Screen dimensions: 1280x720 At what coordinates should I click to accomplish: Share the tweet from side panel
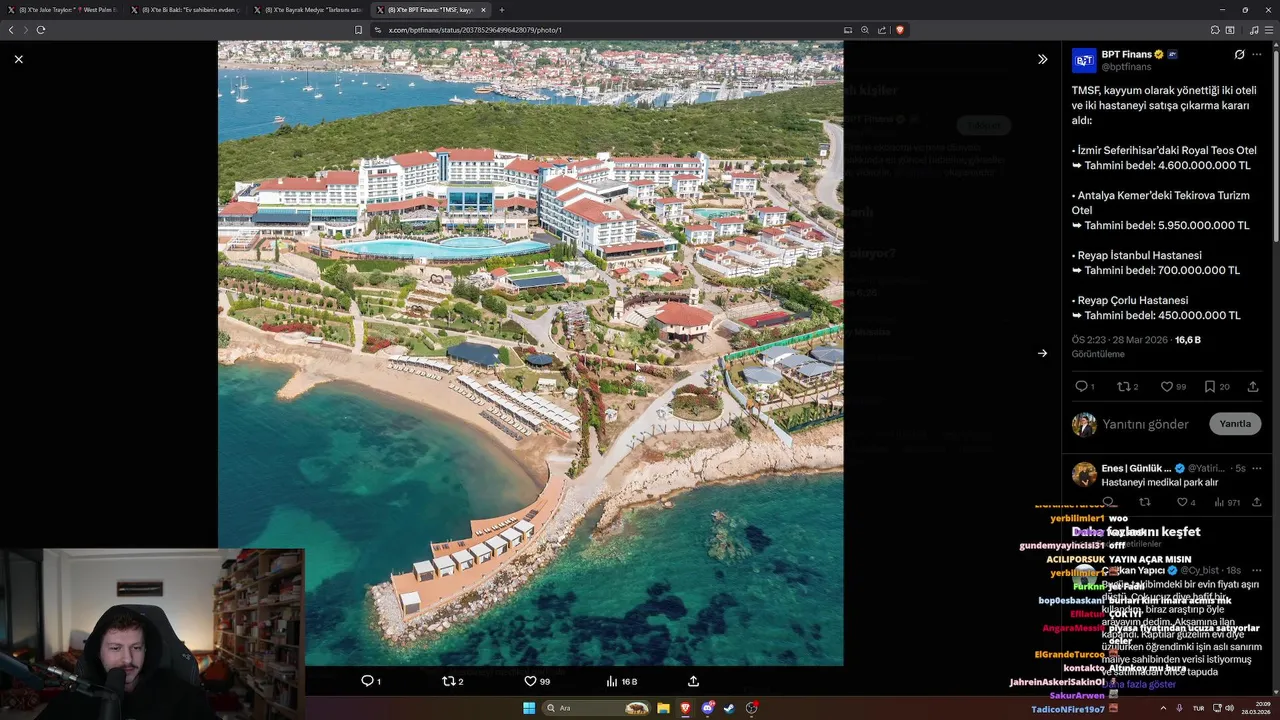pos(1253,386)
